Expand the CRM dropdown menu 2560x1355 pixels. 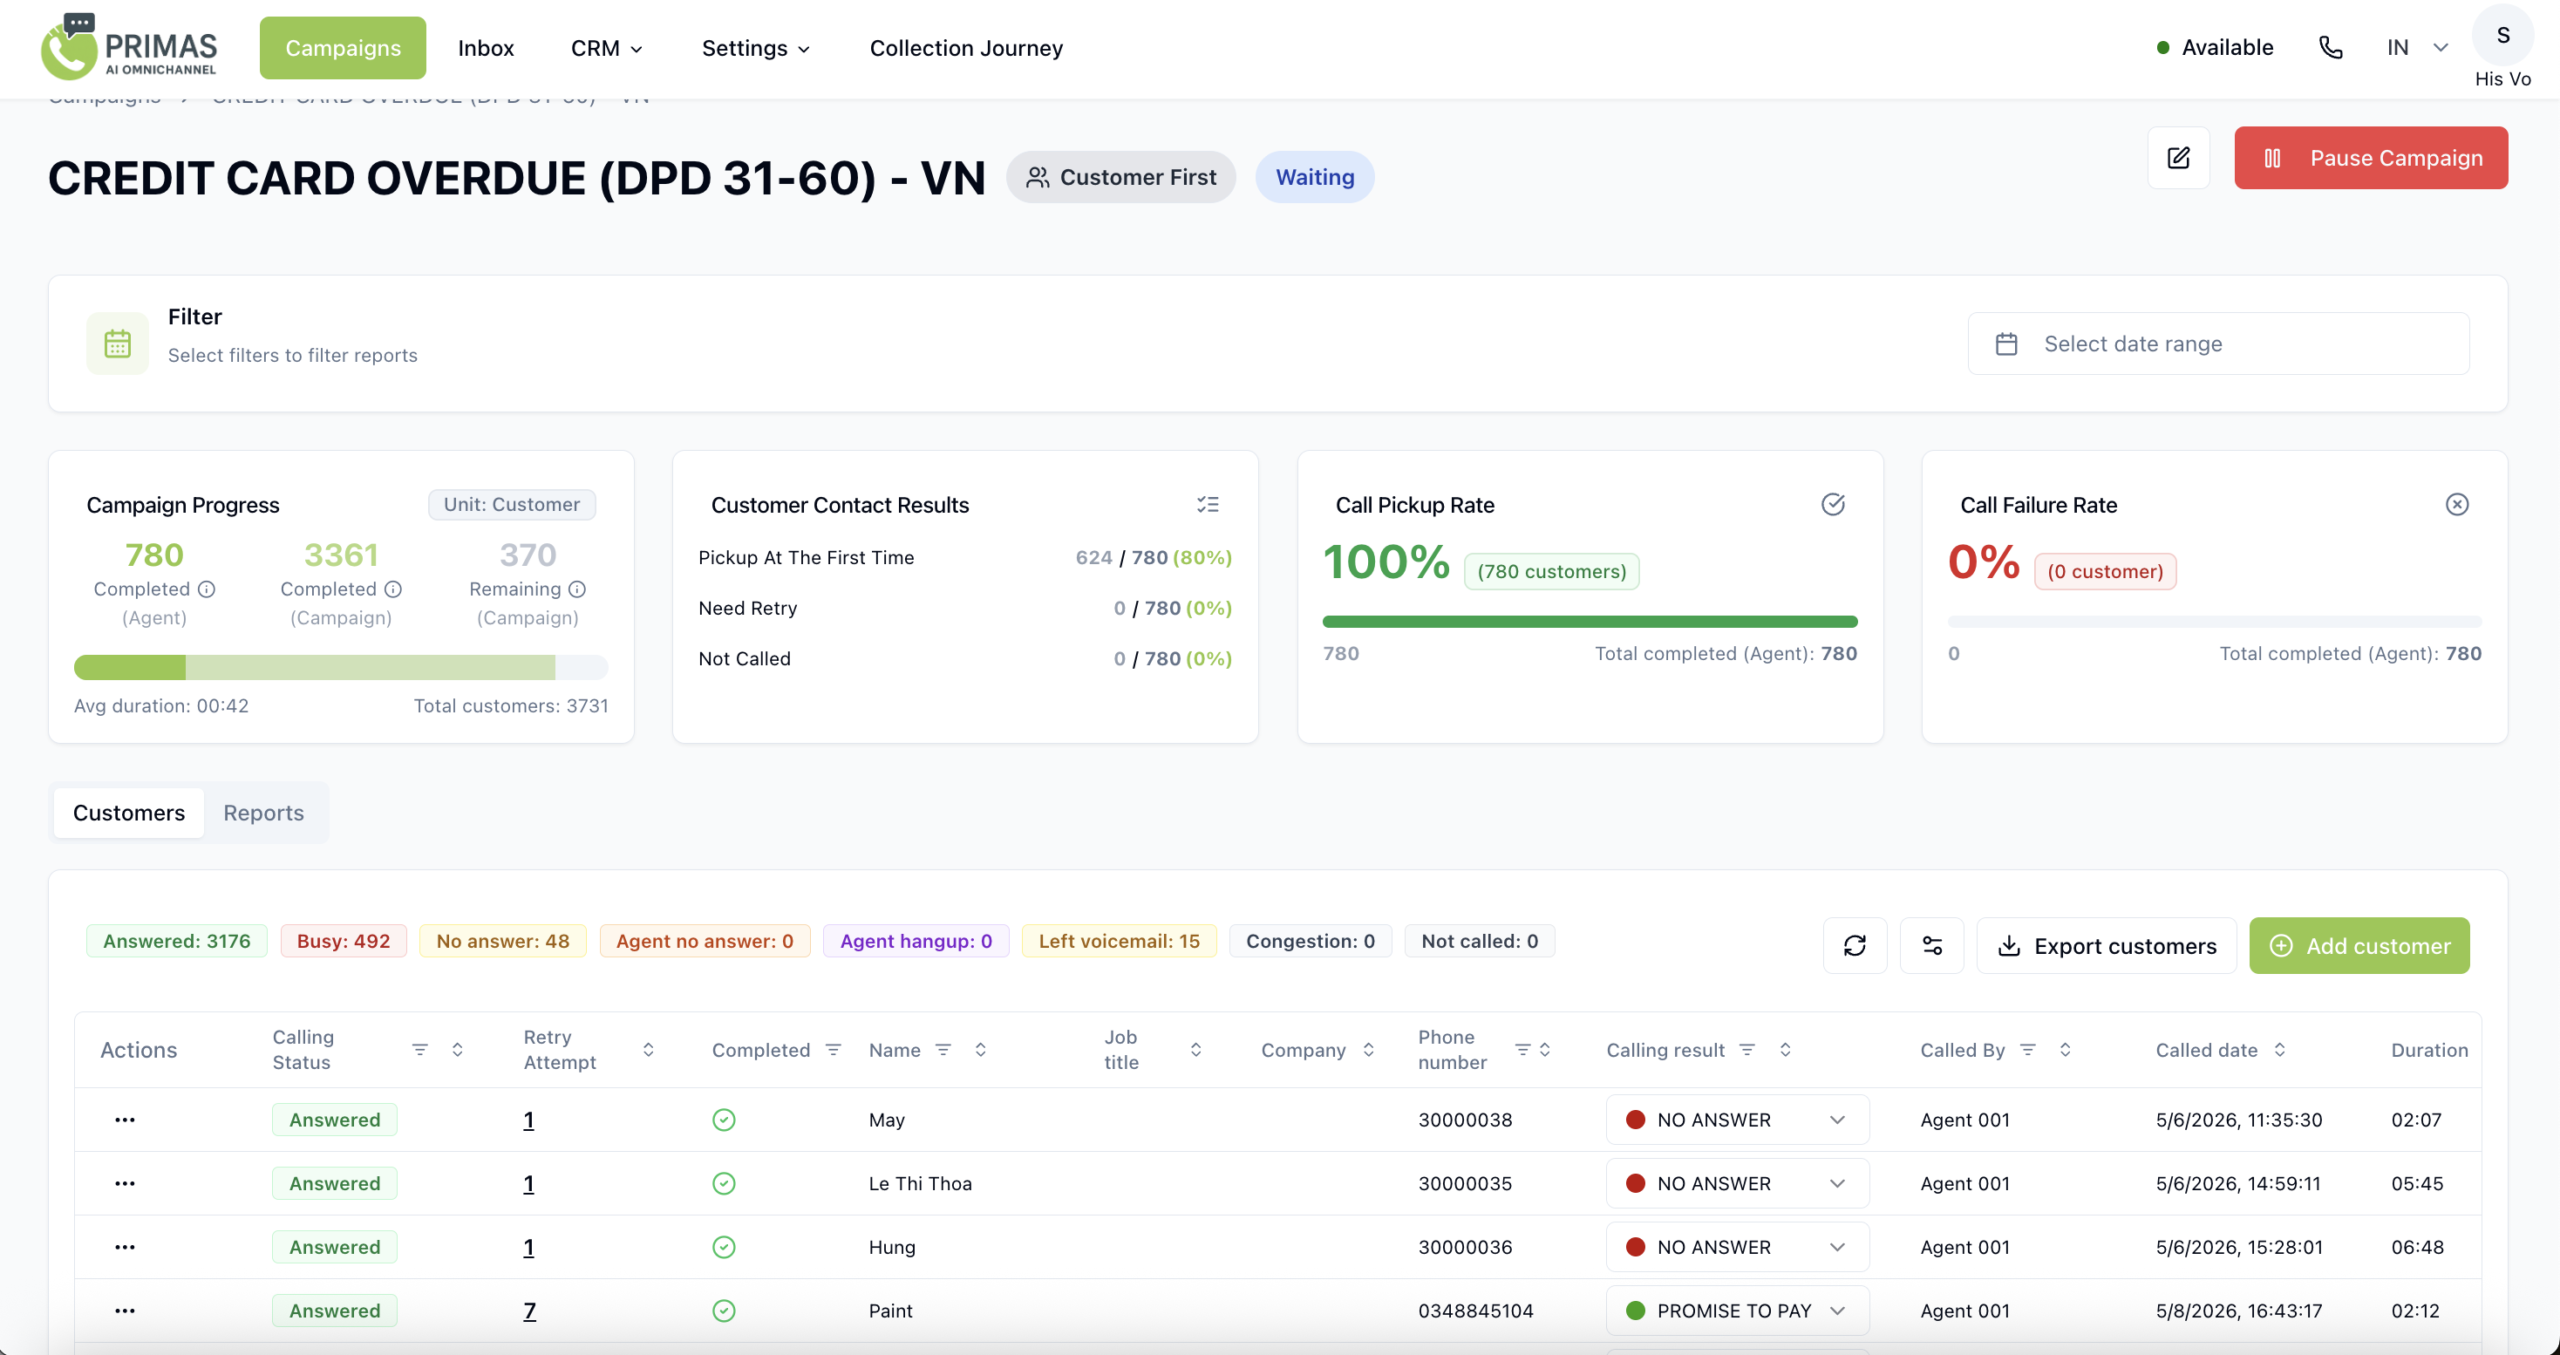tap(607, 48)
